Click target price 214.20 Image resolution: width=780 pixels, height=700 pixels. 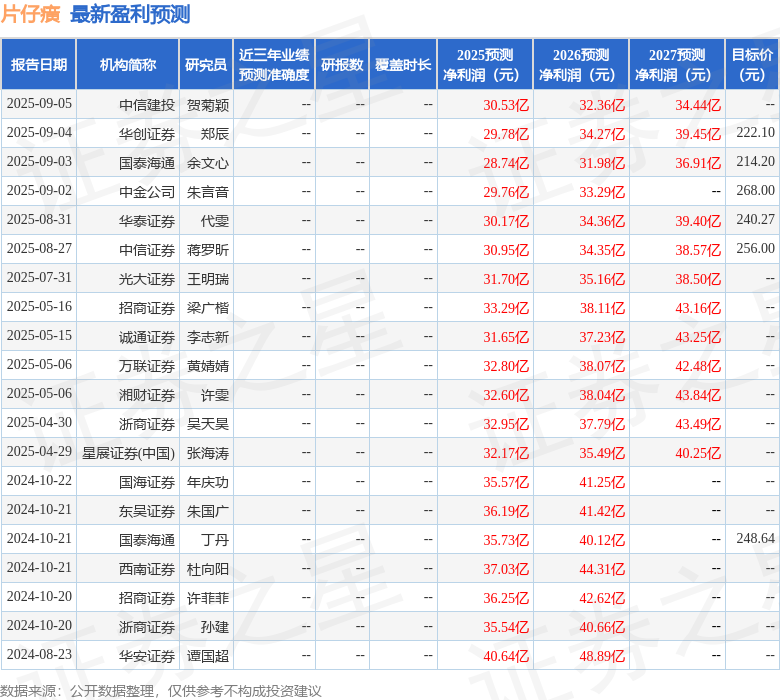click(756, 161)
